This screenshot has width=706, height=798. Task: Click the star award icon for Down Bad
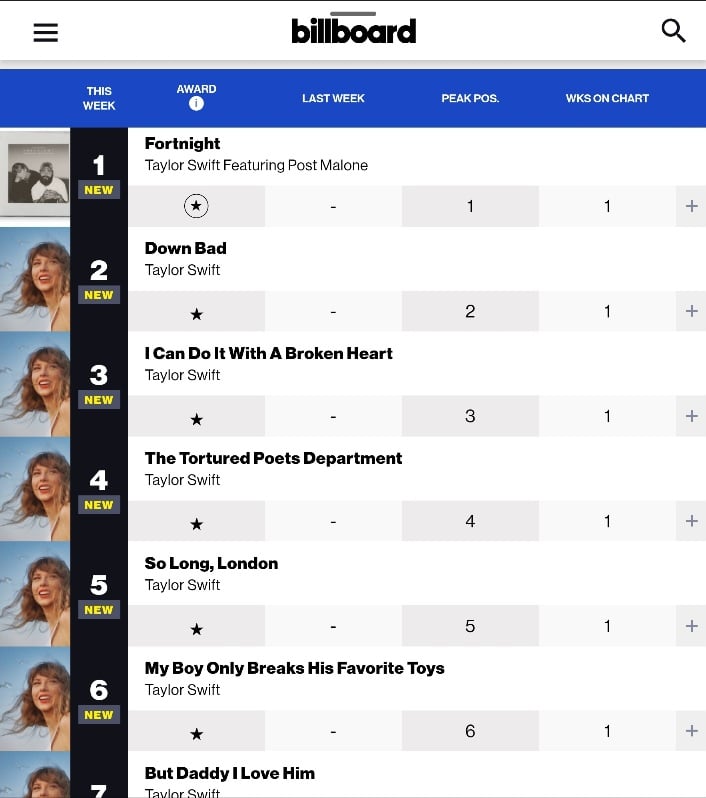tap(196, 315)
